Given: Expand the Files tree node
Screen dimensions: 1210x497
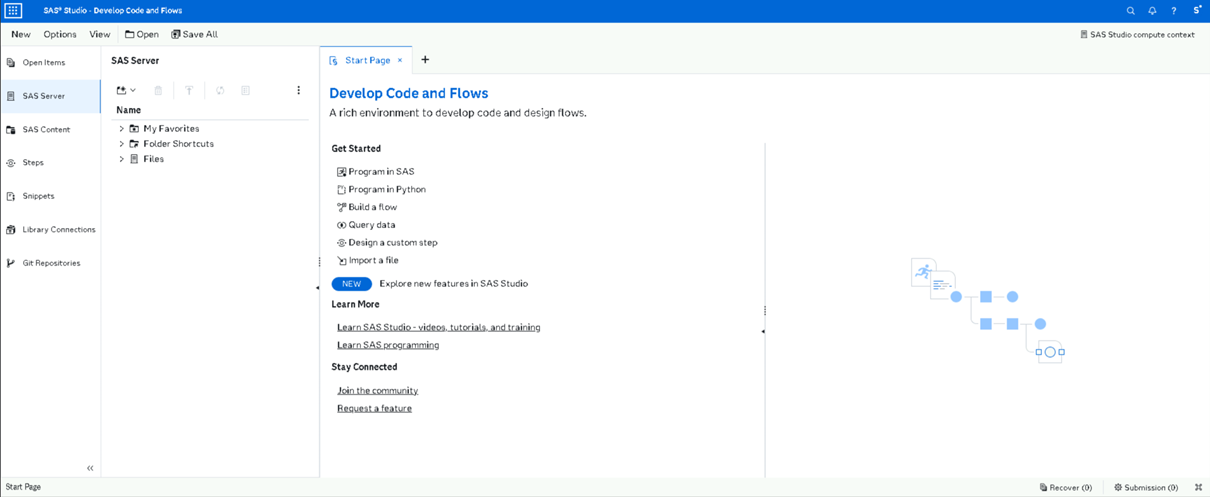Looking at the screenshot, I should [121, 159].
